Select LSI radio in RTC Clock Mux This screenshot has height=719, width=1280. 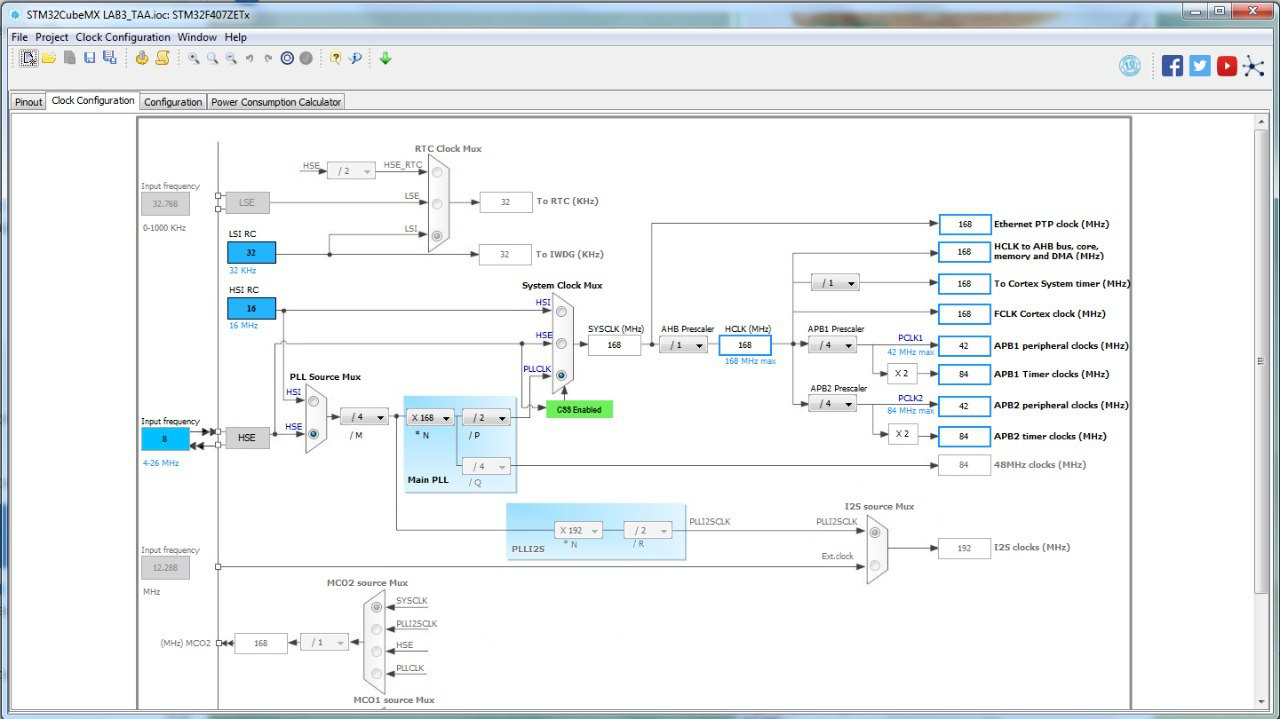point(437,237)
